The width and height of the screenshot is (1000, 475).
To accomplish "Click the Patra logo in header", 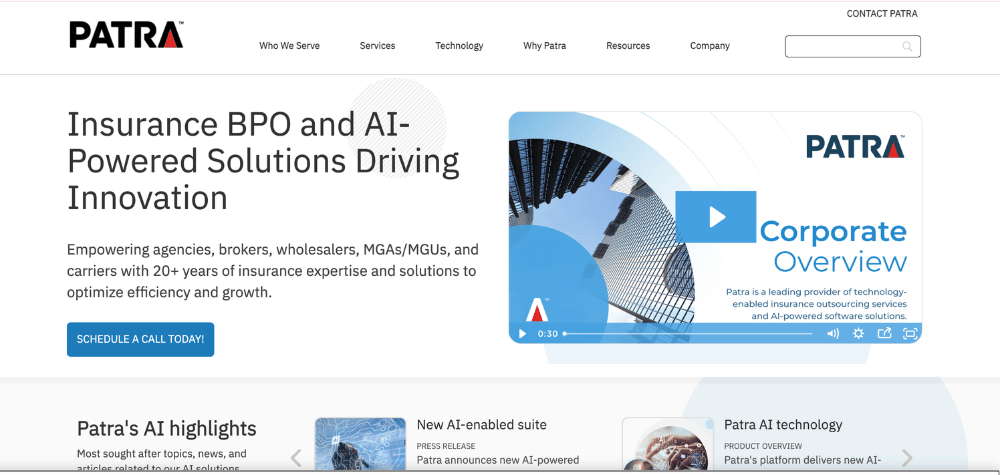I will pos(126,34).
